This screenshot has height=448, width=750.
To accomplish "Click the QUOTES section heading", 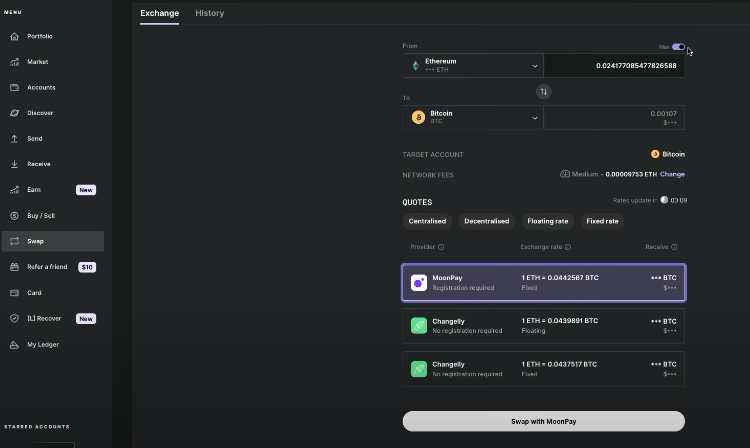I will pyautogui.click(x=417, y=202).
